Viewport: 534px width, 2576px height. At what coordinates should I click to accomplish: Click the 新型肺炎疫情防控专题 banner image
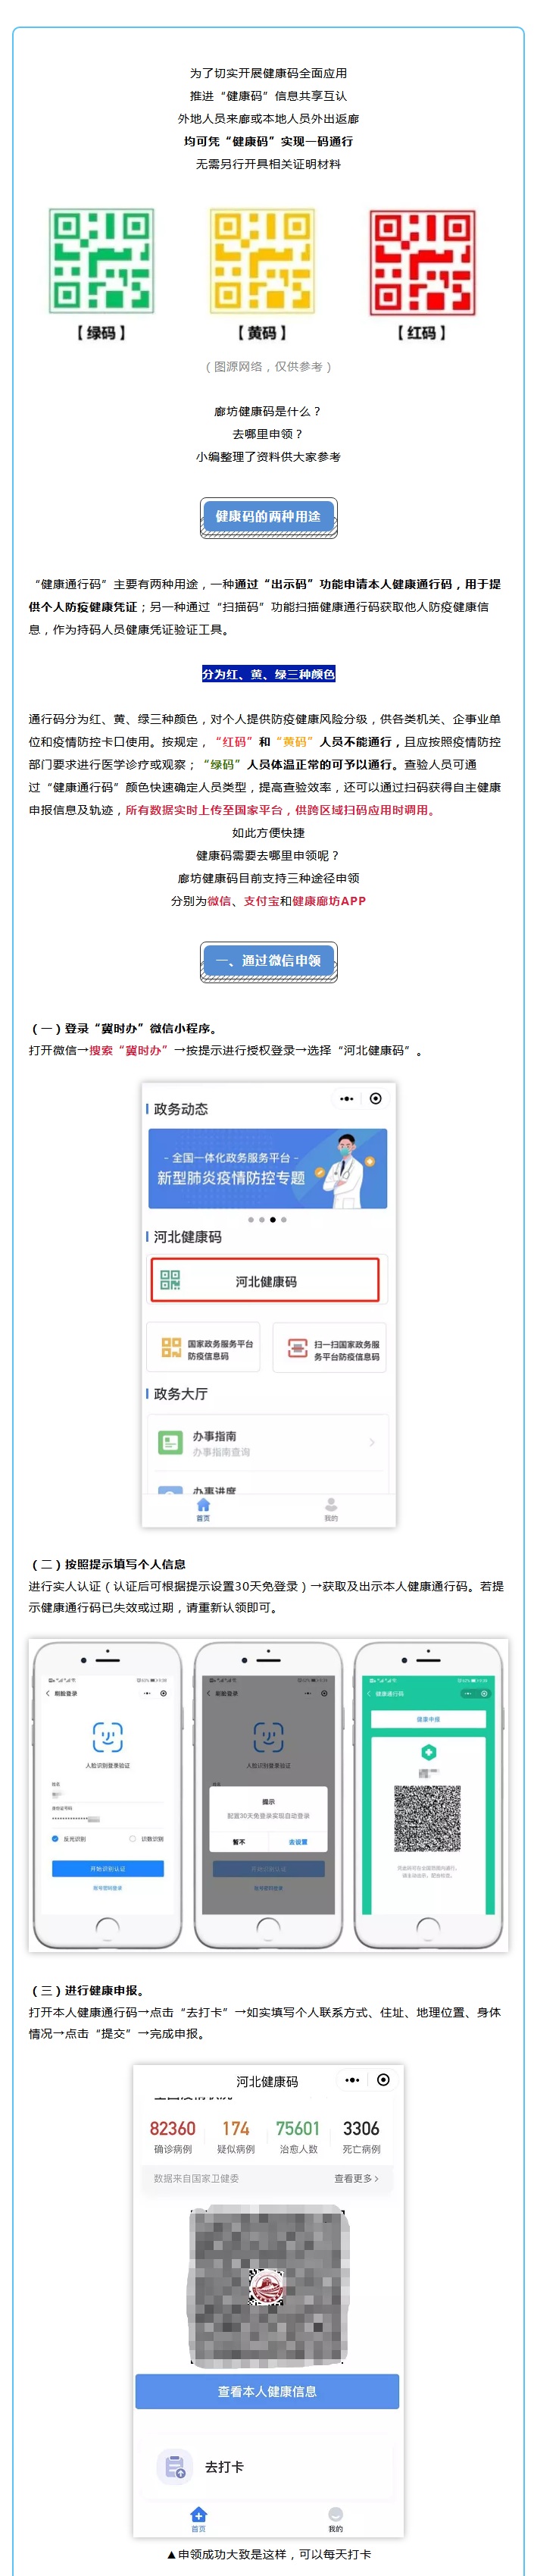267,1168
